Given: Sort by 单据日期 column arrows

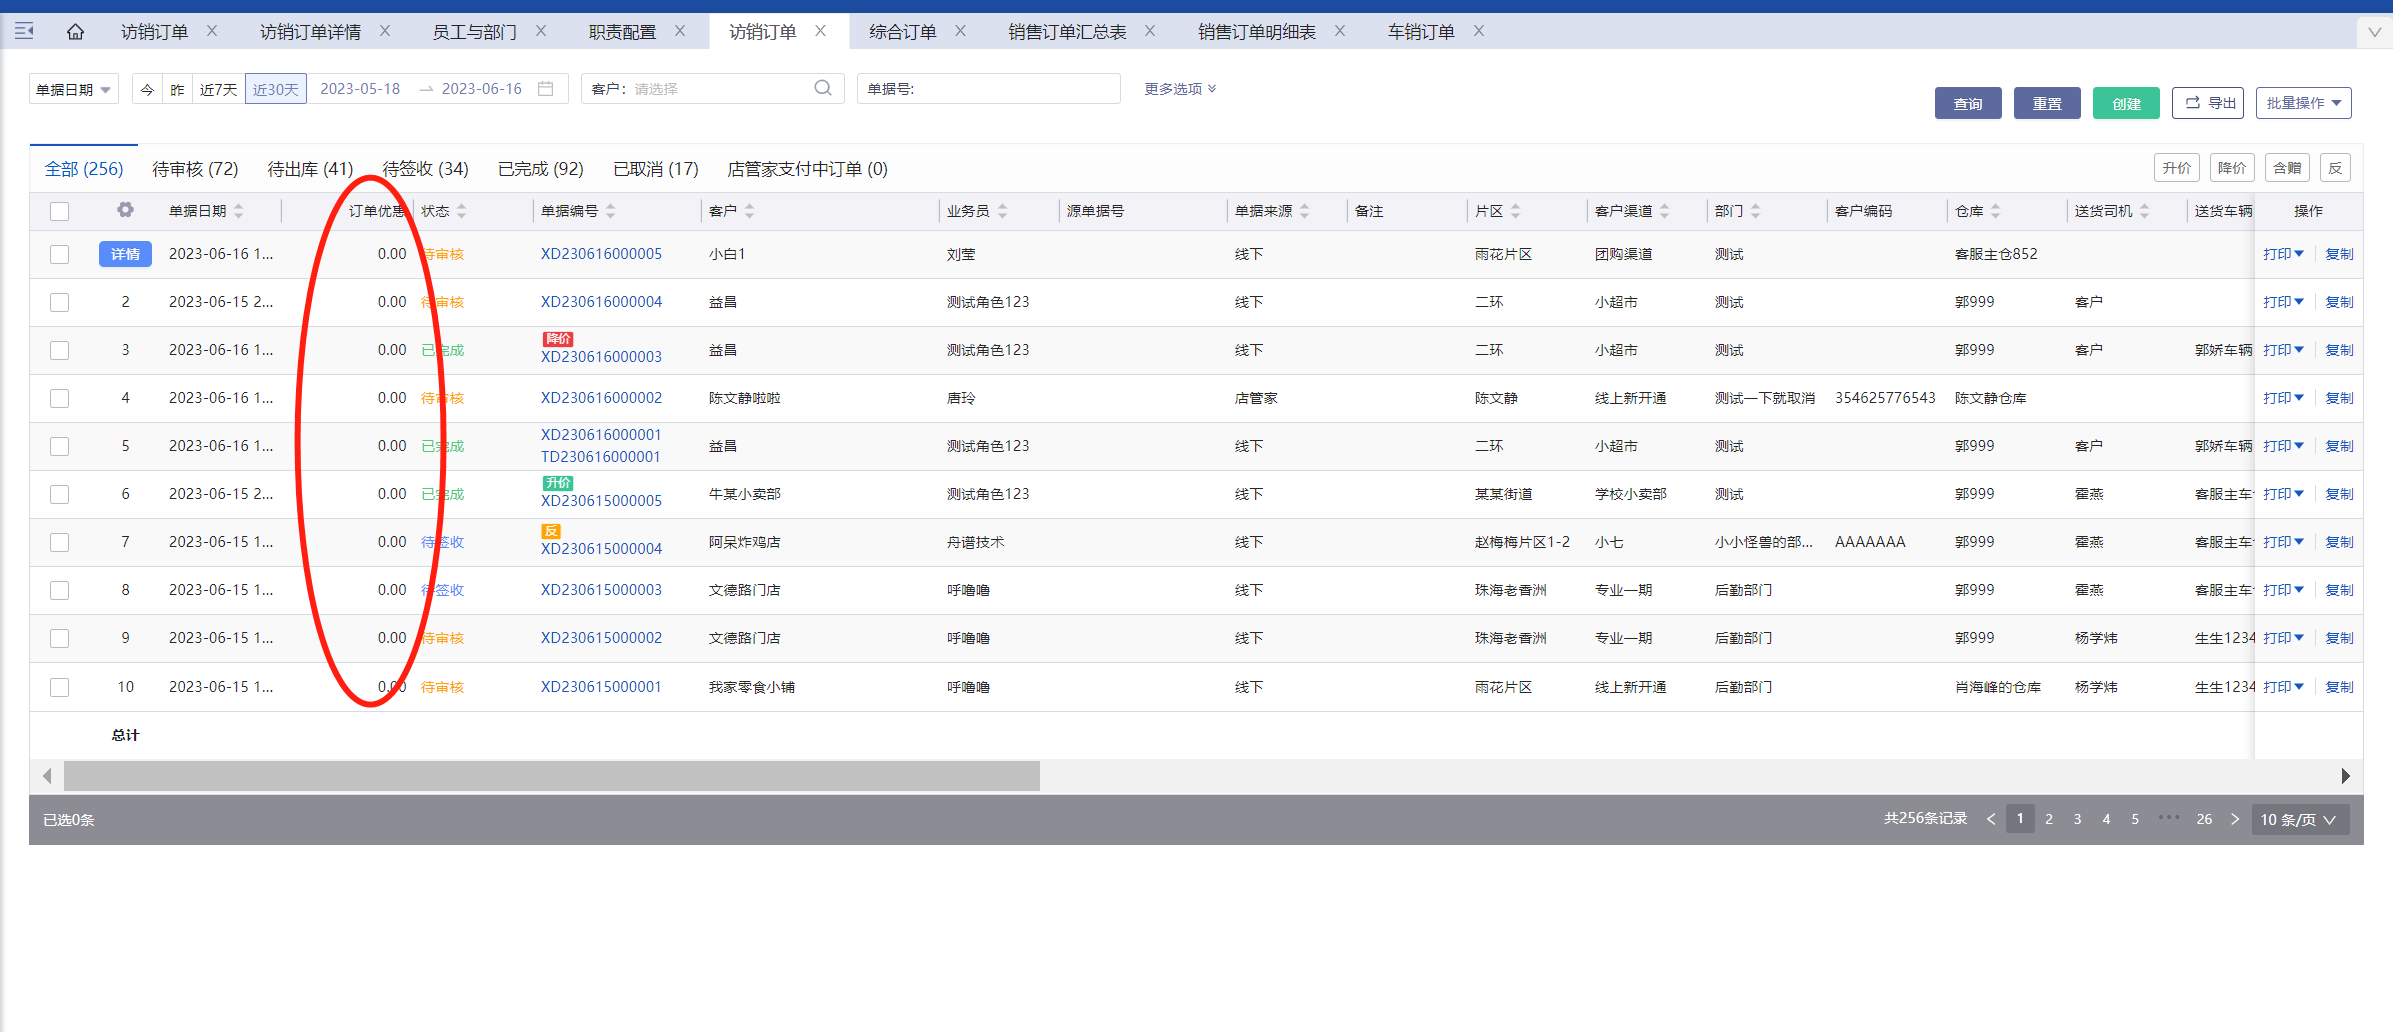Looking at the screenshot, I should point(239,211).
